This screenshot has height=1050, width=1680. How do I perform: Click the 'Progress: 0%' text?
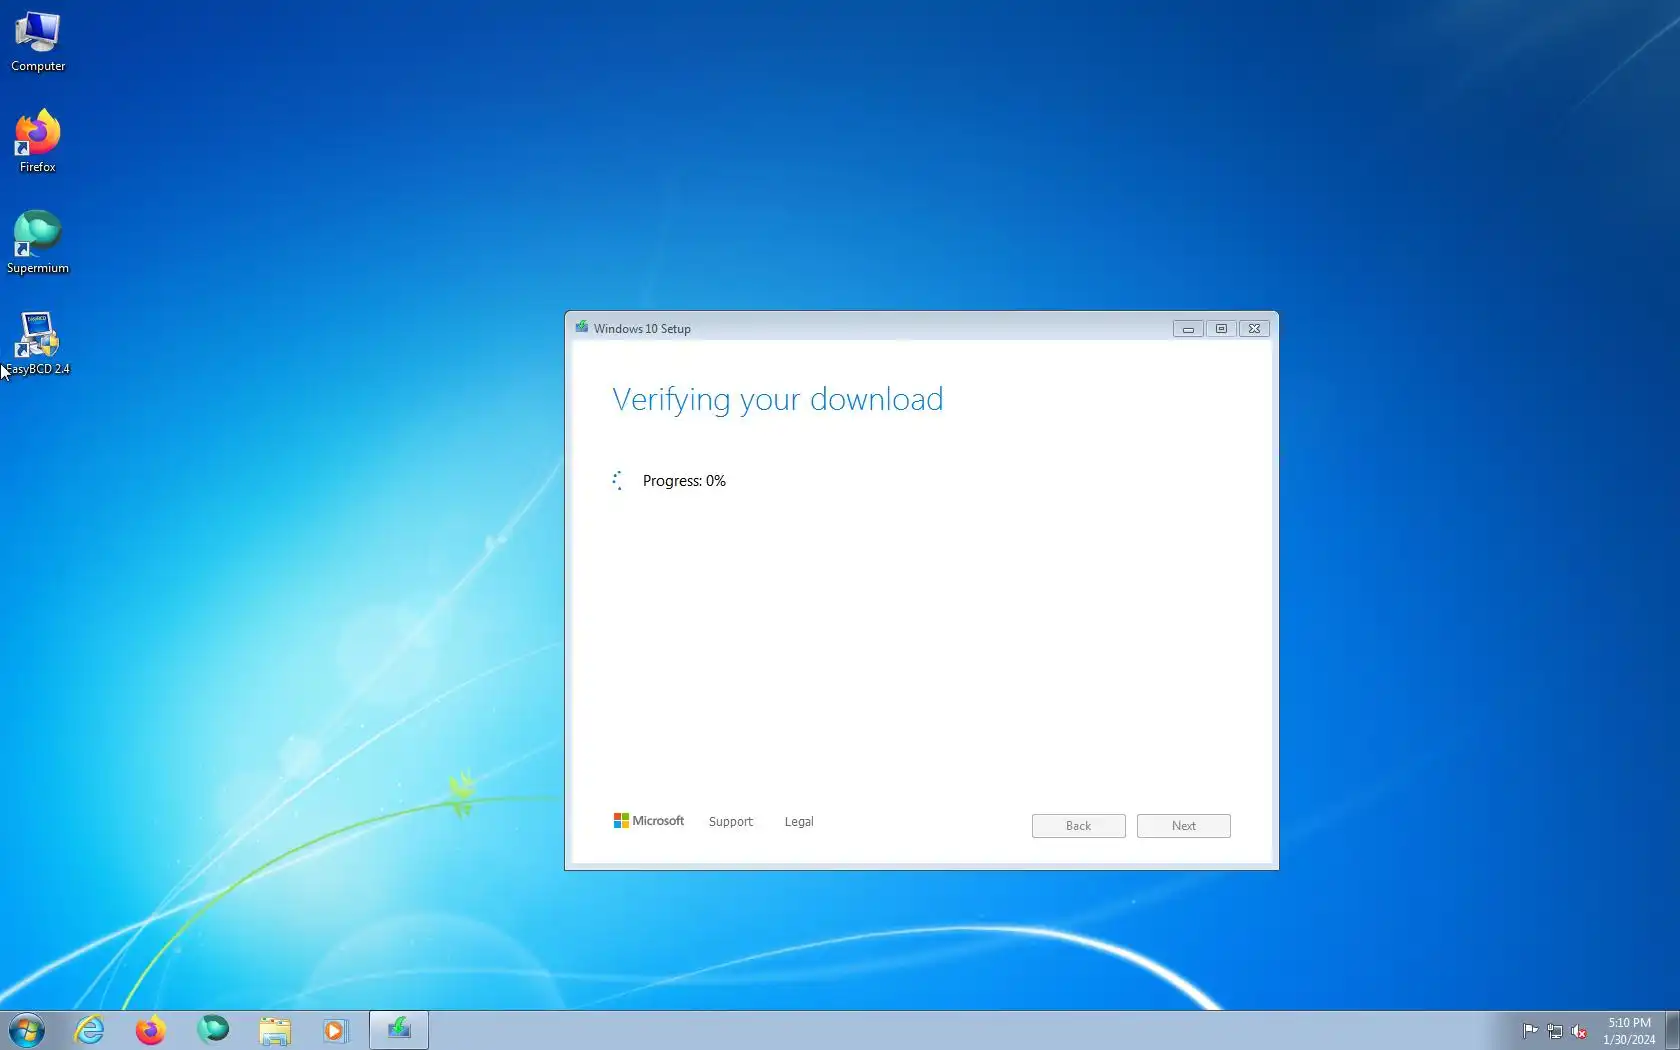[x=684, y=481]
